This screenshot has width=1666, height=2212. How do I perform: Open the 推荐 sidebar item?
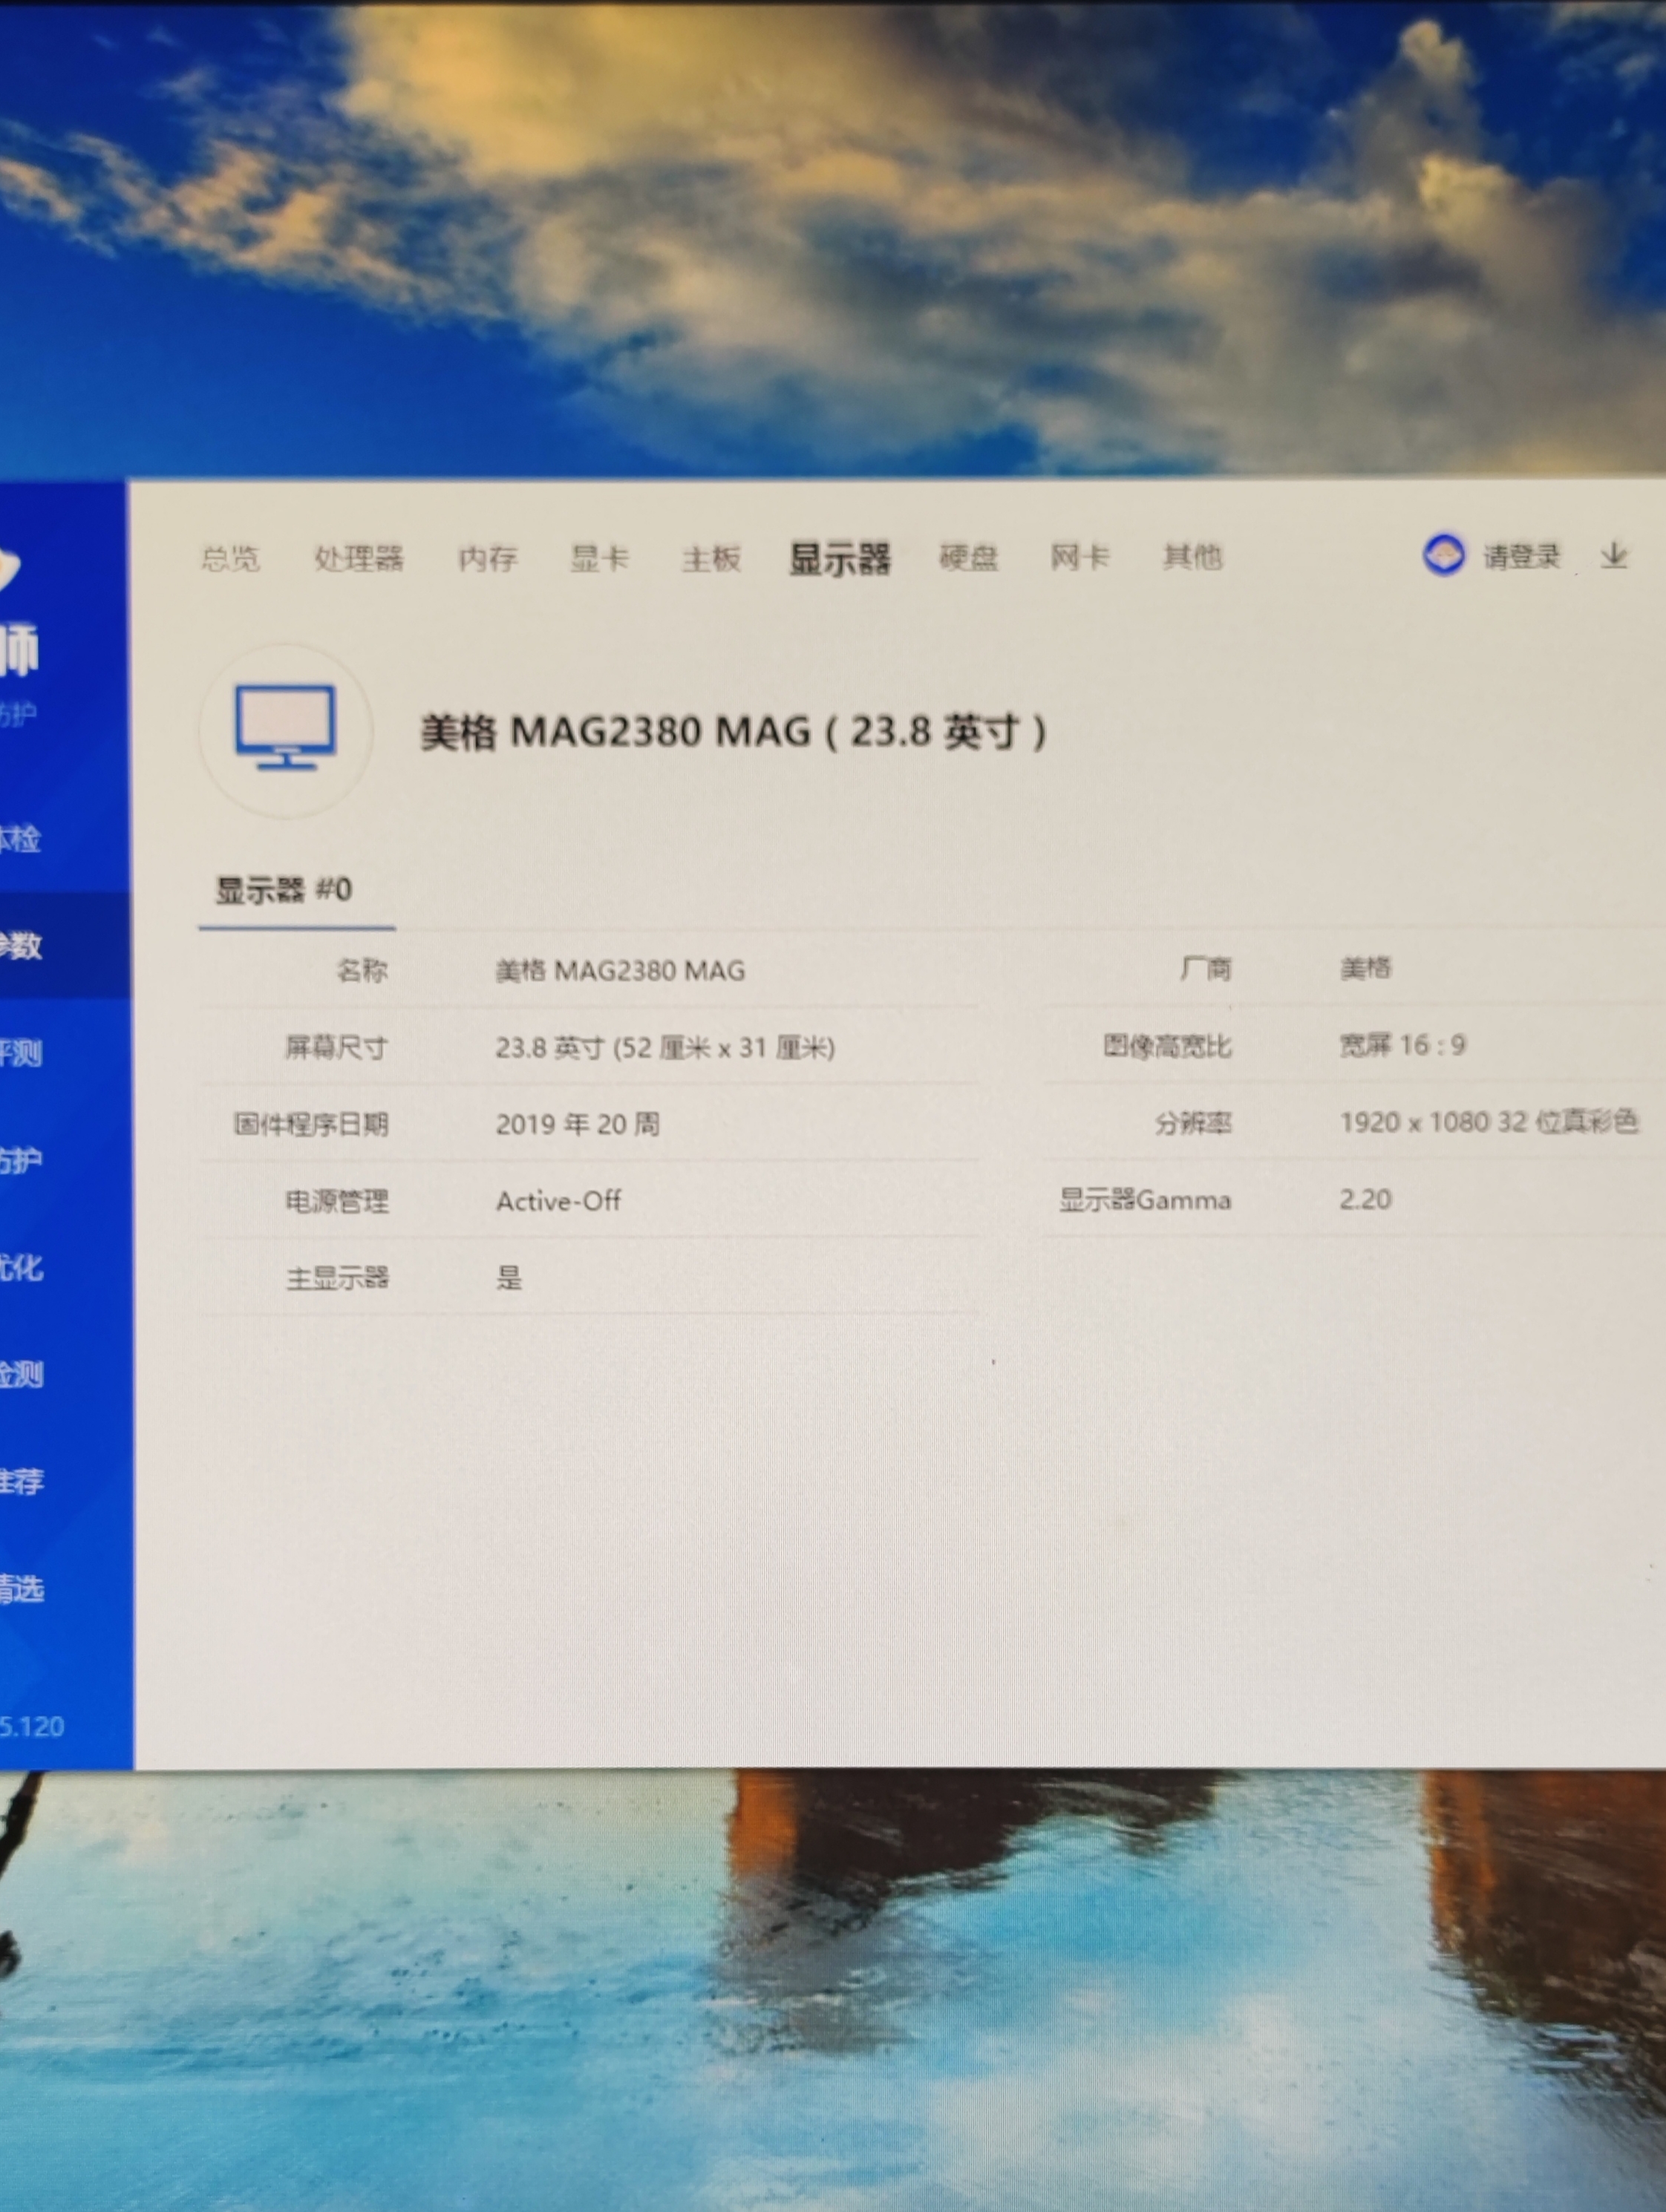click(x=22, y=1481)
